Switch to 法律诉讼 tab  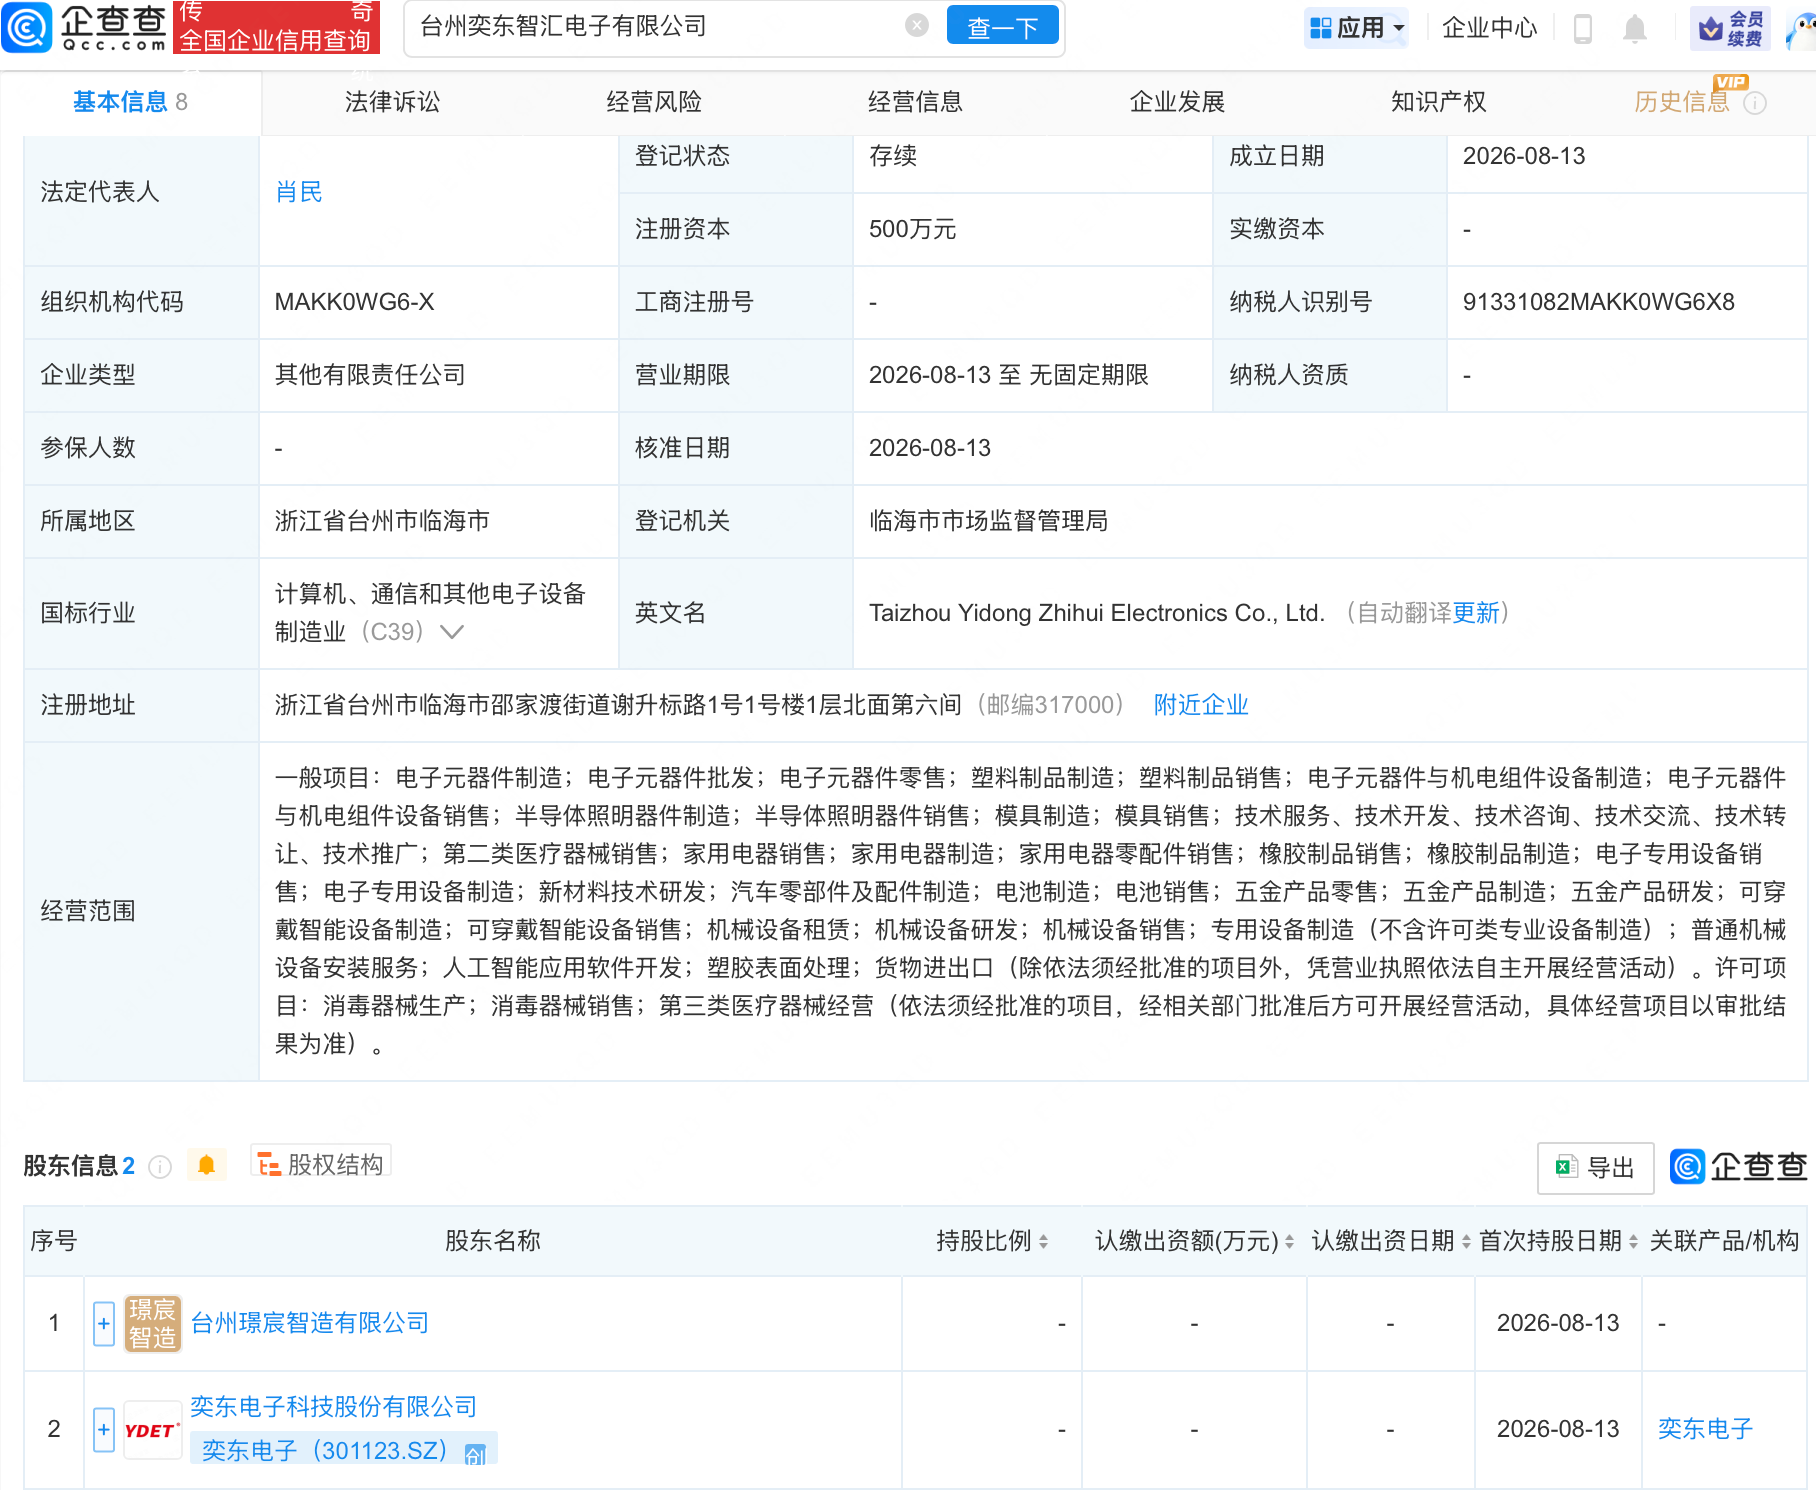[x=392, y=102]
